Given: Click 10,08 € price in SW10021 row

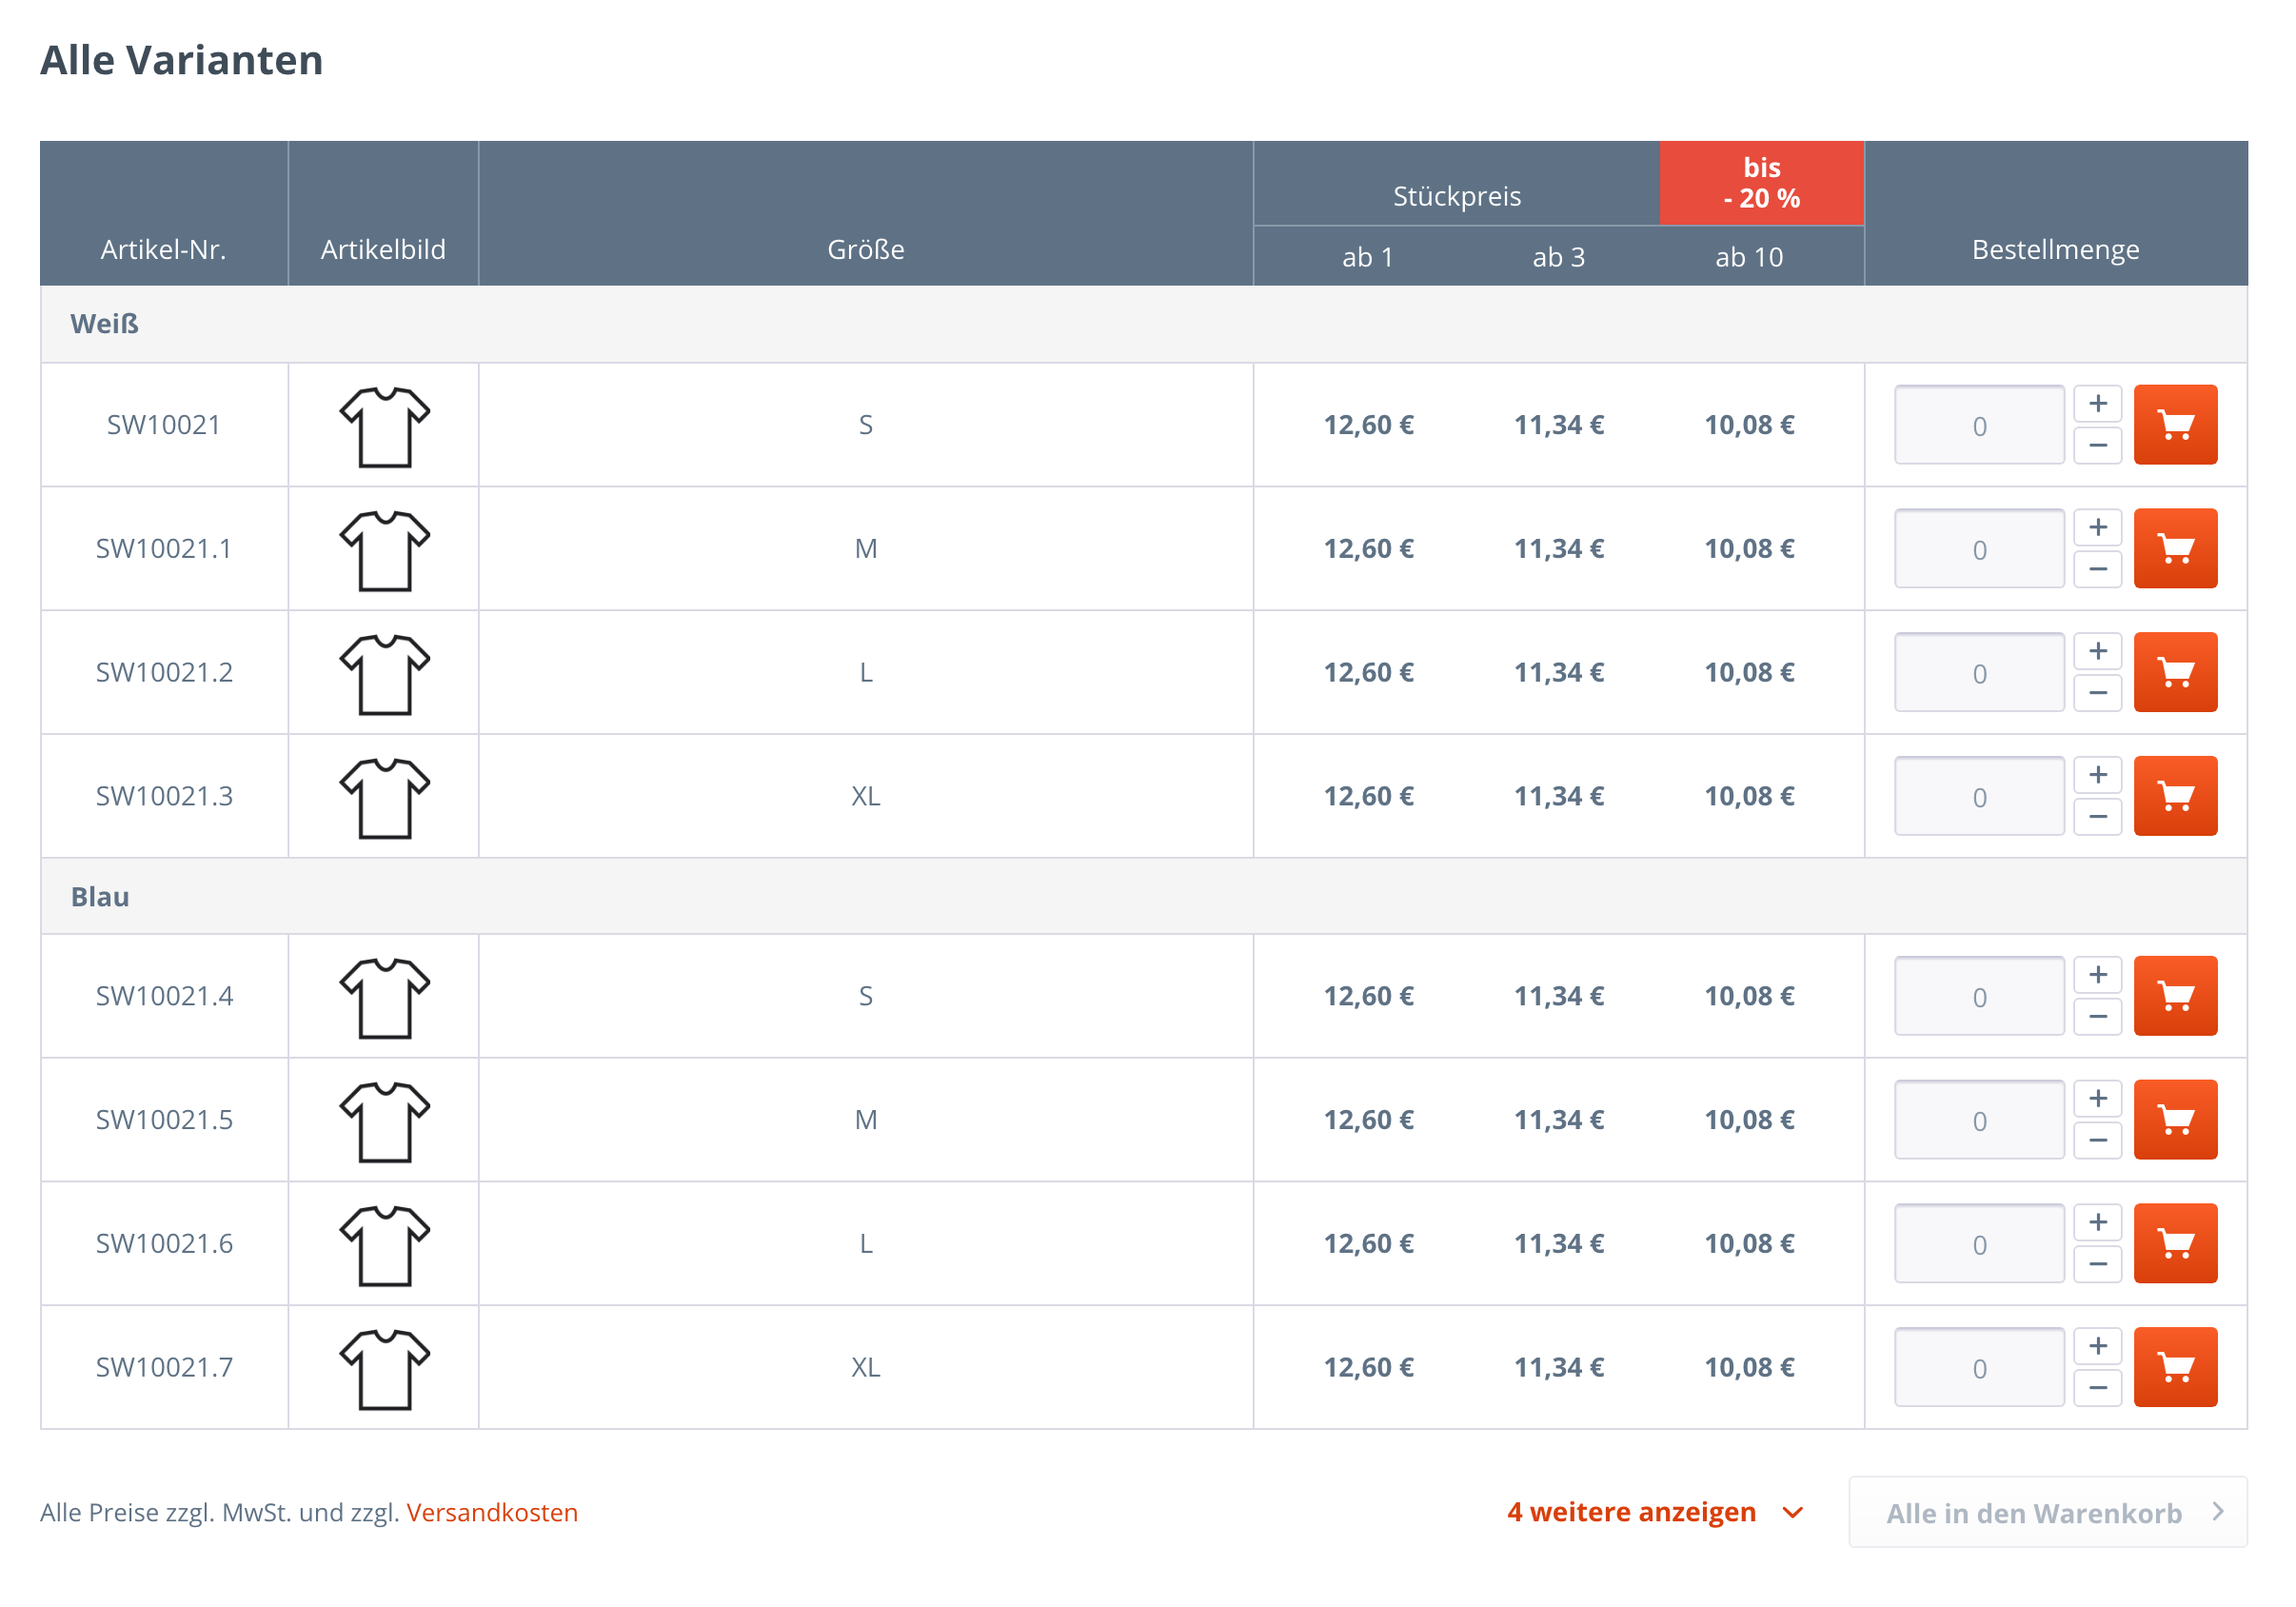Looking at the screenshot, I should click(1749, 425).
